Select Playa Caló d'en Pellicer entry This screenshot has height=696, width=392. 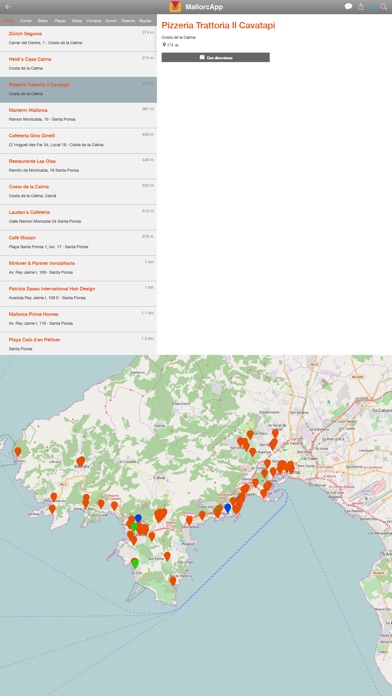click(x=78, y=344)
